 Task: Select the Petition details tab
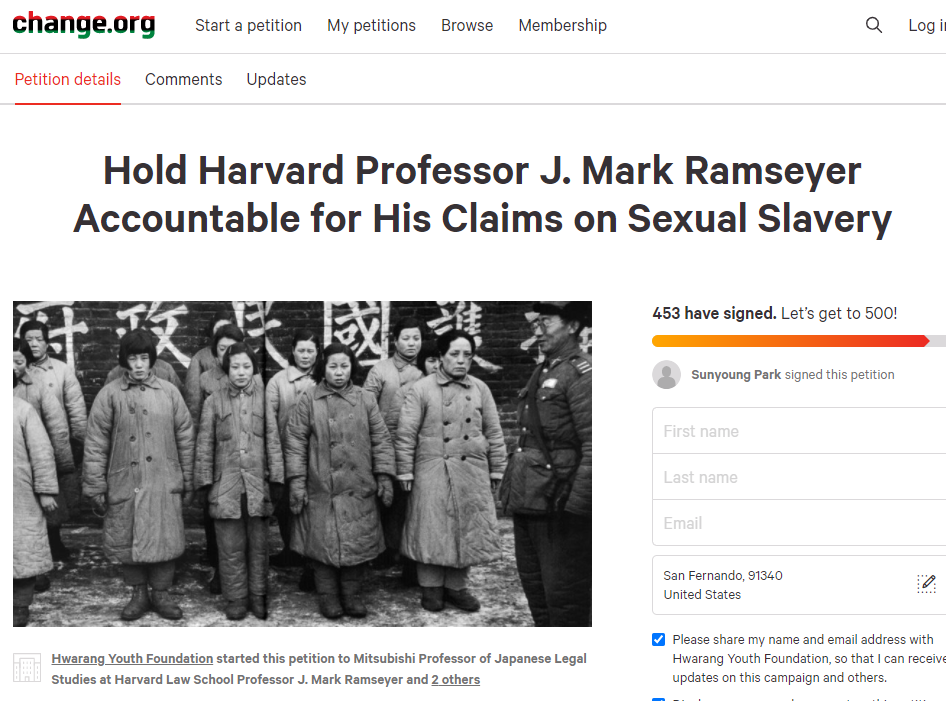68,79
